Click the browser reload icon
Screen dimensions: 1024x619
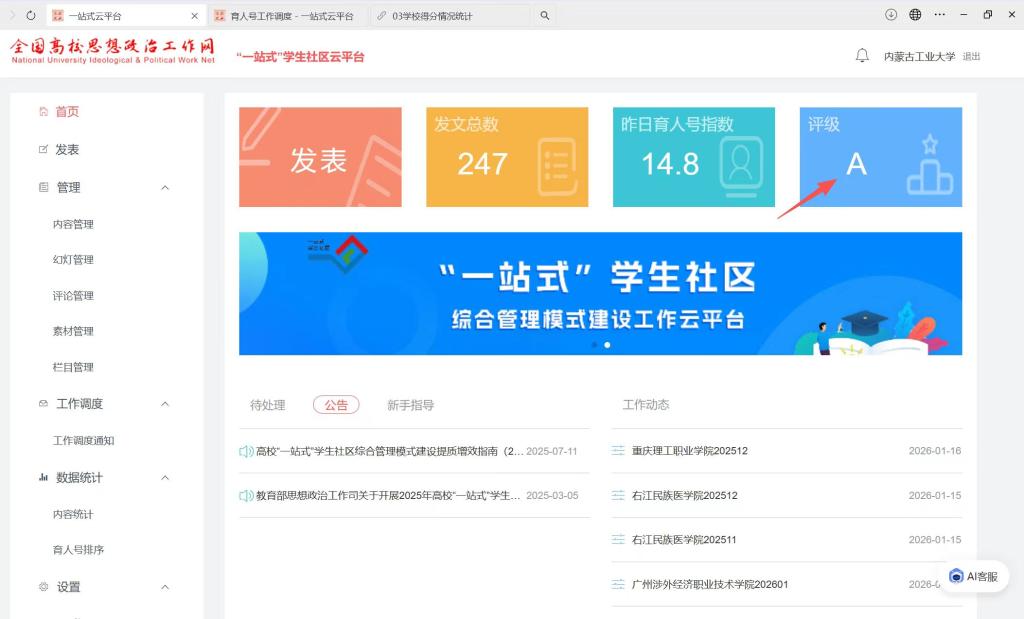coord(31,15)
